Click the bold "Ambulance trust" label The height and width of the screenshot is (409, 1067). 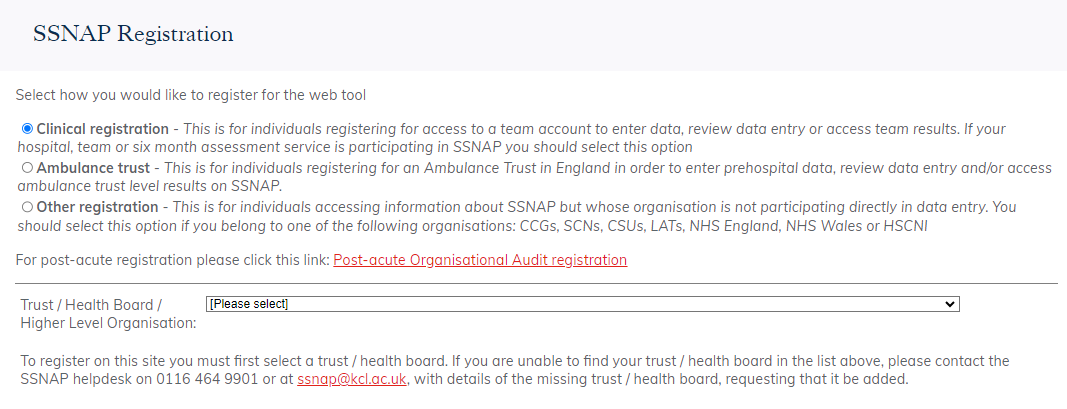pos(93,168)
